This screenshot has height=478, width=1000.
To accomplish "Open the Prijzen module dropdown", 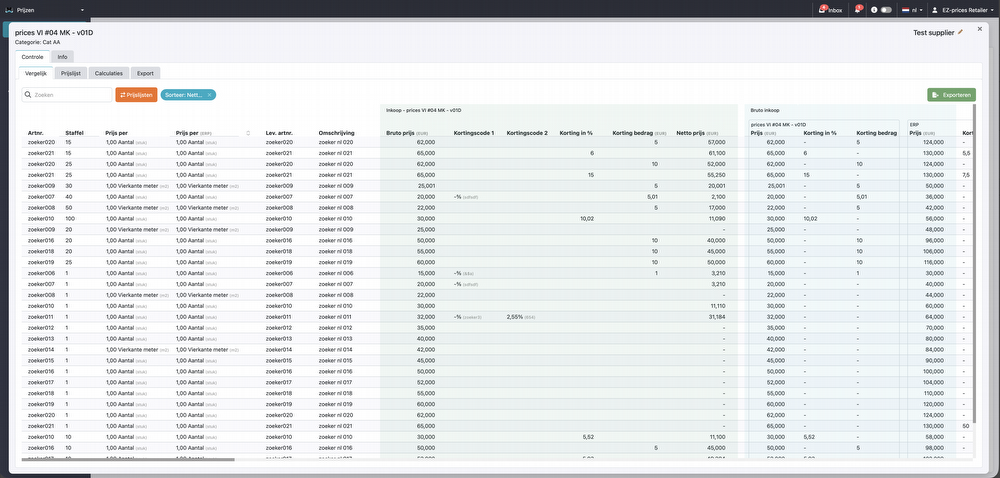I will click(82, 9).
